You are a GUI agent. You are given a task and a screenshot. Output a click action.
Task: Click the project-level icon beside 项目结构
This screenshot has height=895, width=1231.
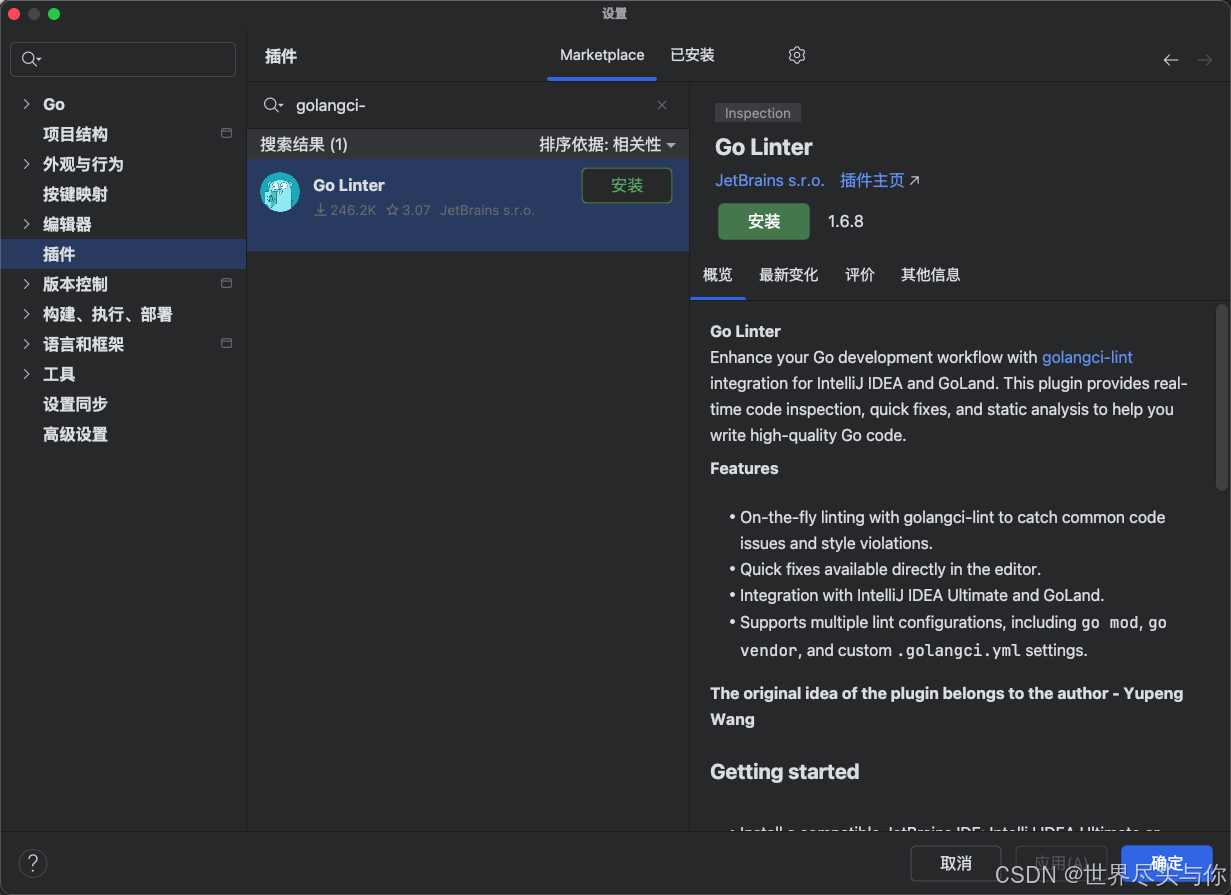227,133
